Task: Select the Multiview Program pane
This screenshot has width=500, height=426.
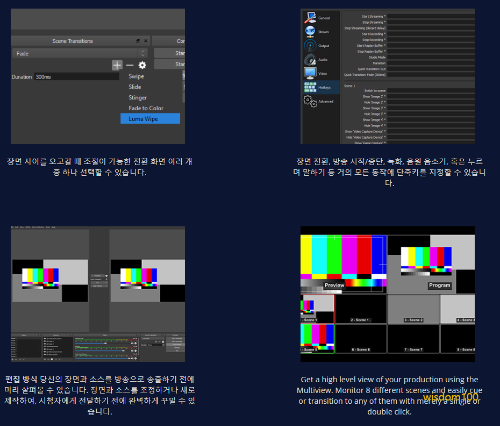Action: [431, 264]
